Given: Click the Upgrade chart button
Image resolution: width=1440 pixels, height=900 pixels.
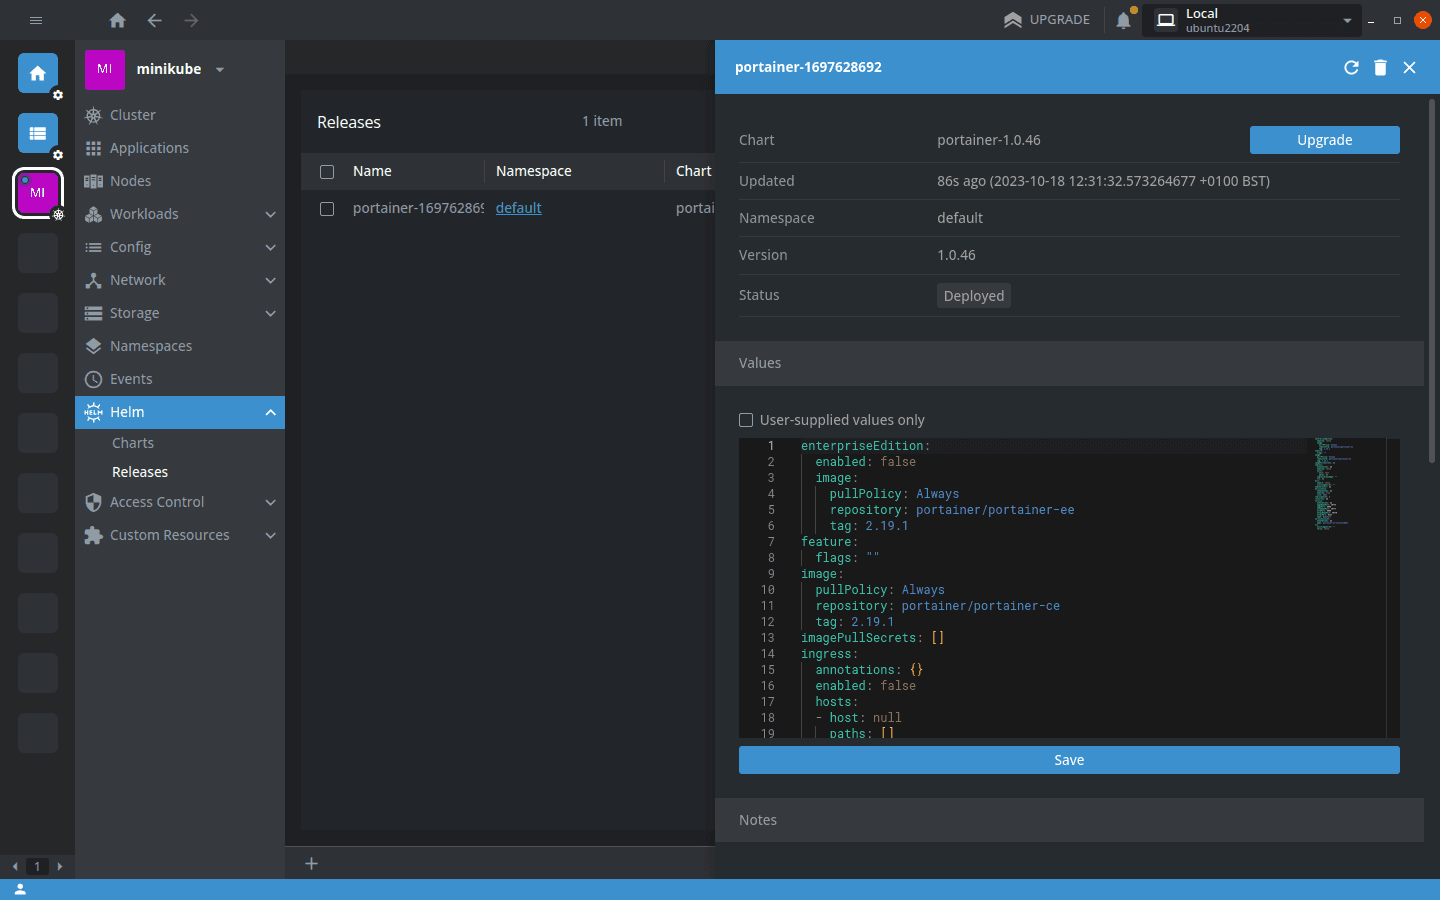Looking at the screenshot, I should (x=1324, y=140).
